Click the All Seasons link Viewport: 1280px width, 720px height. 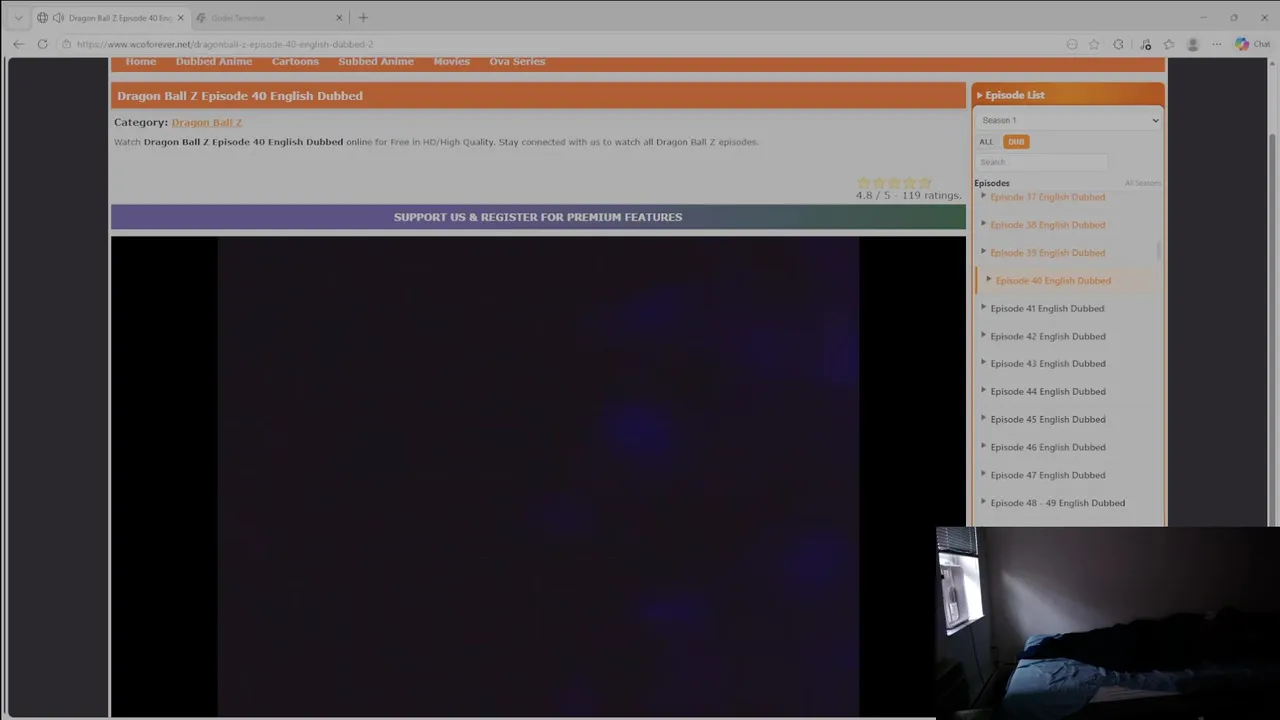(1142, 183)
